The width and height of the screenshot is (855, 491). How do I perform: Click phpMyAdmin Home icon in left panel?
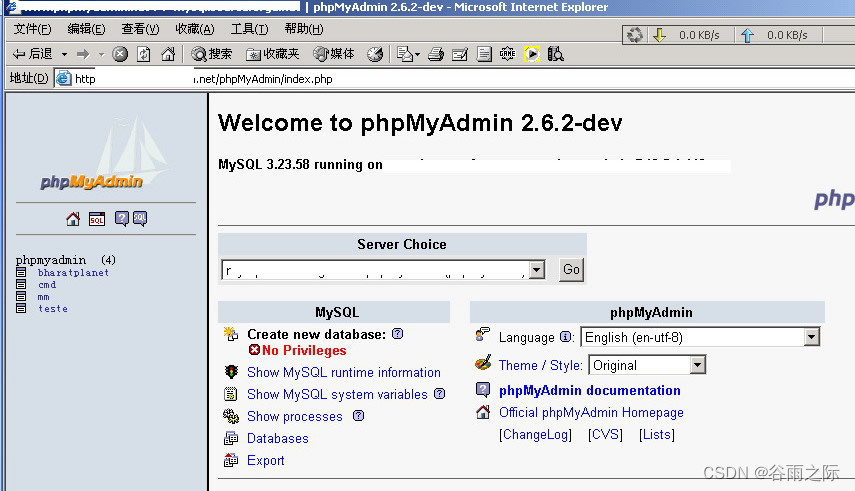(73, 219)
